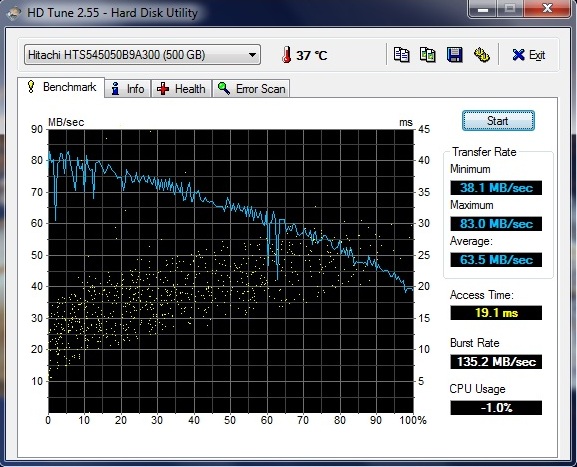Click the Burst Rate value display

click(x=496, y=361)
